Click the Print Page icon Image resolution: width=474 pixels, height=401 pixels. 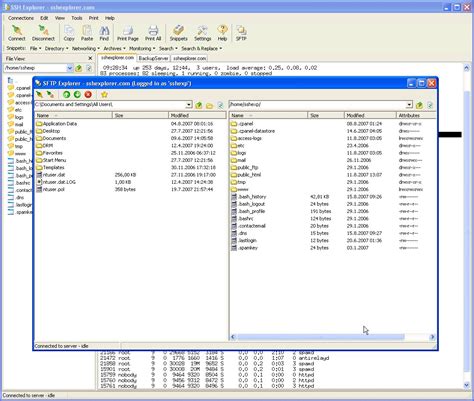tap(128, 33)
